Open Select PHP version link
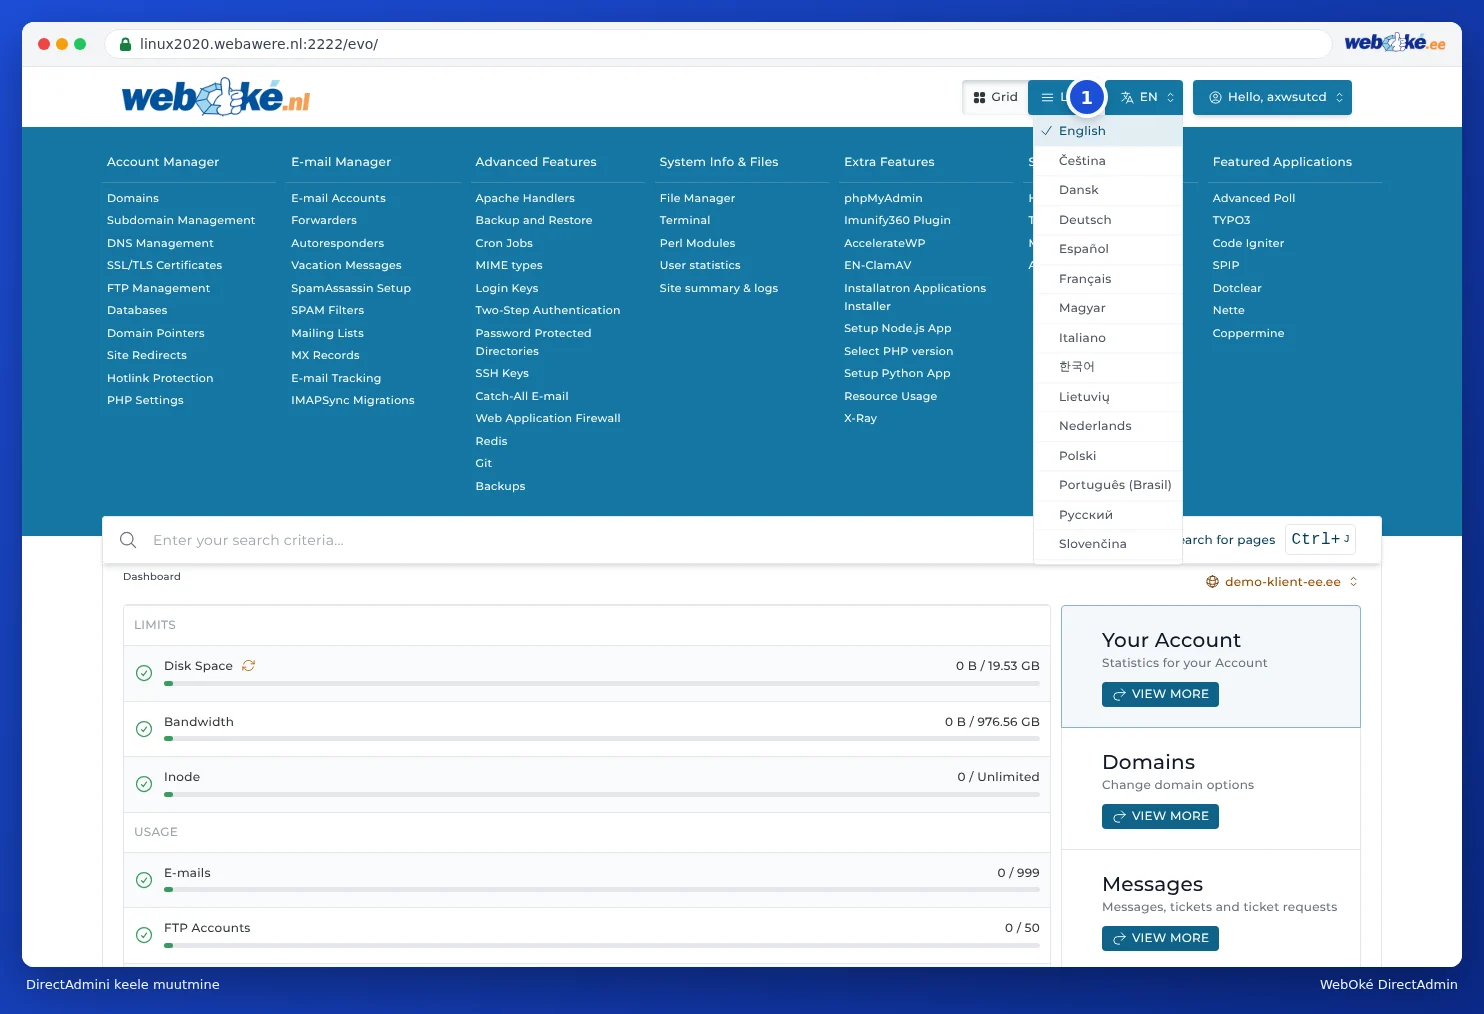This screenshot has height=1014, width=1484. pyautogui.click(x=898, y=351)
